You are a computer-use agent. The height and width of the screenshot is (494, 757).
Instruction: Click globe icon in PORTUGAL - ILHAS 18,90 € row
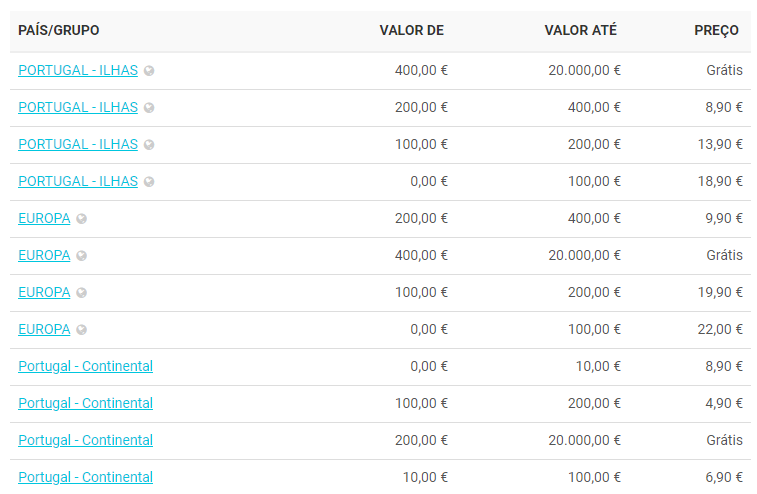click(x=149, y=182)
